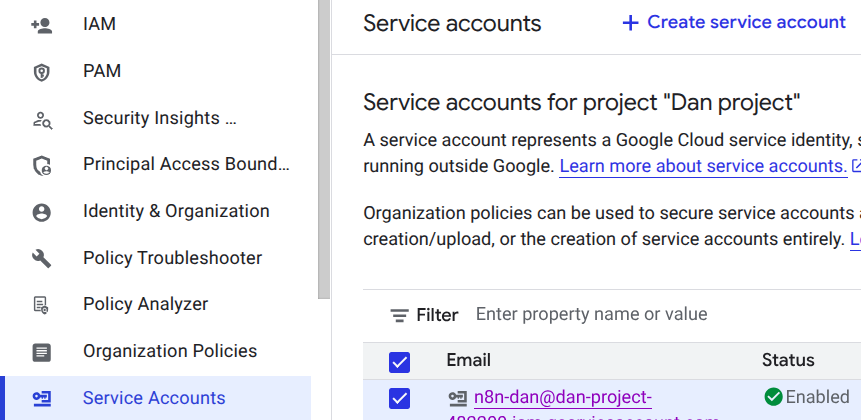Viewport: 861px width, 420px height.
Task: Open Security Insights in sidebar
Action: point(159,118)
